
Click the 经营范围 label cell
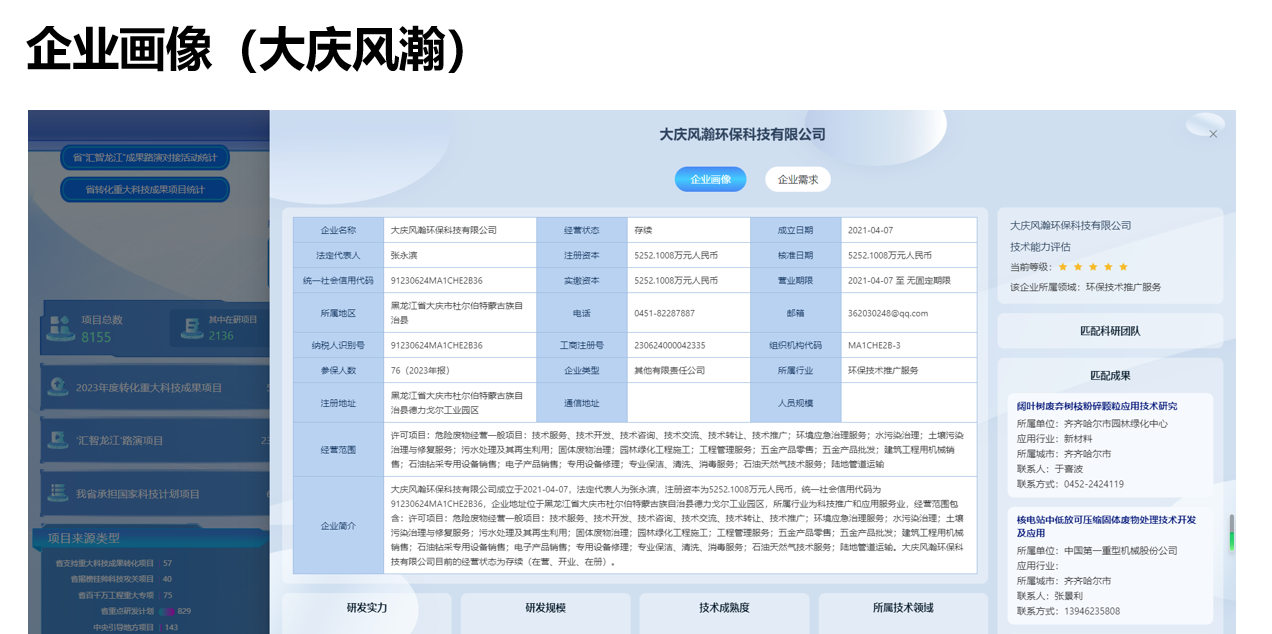338,450
